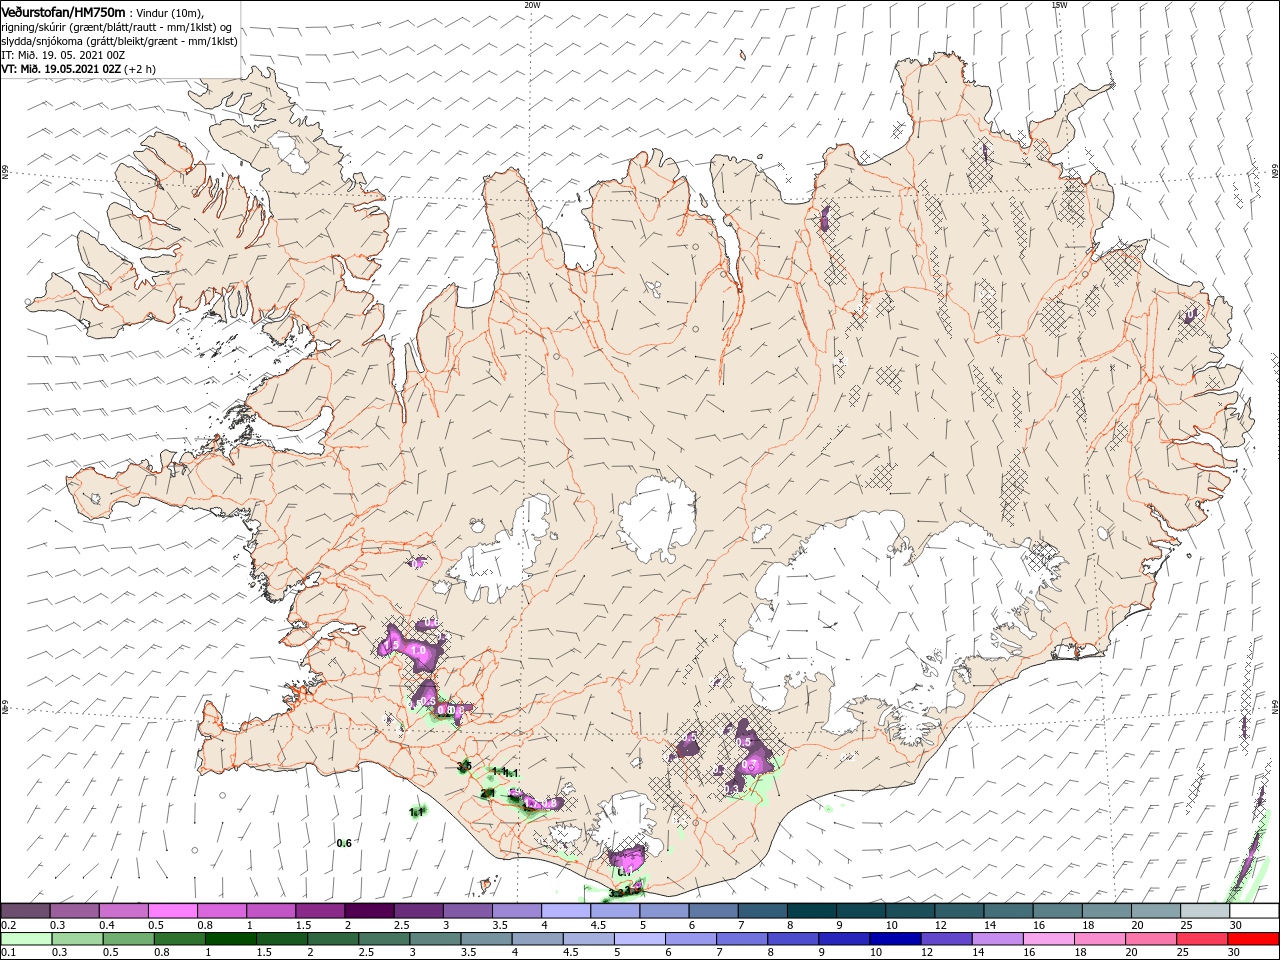Click the 20W longitude label at top
This screenshot has width=1280, height=960.
[532, 5]
